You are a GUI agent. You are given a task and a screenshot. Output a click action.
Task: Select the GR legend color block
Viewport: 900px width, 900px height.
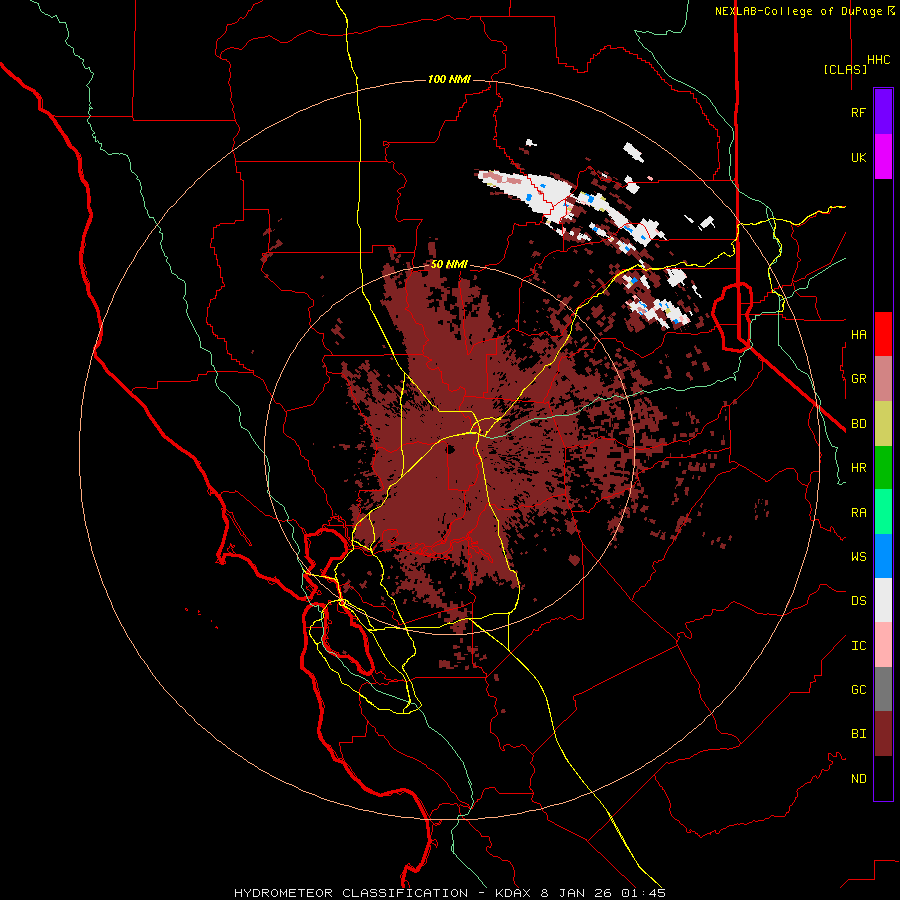(883, 379)
